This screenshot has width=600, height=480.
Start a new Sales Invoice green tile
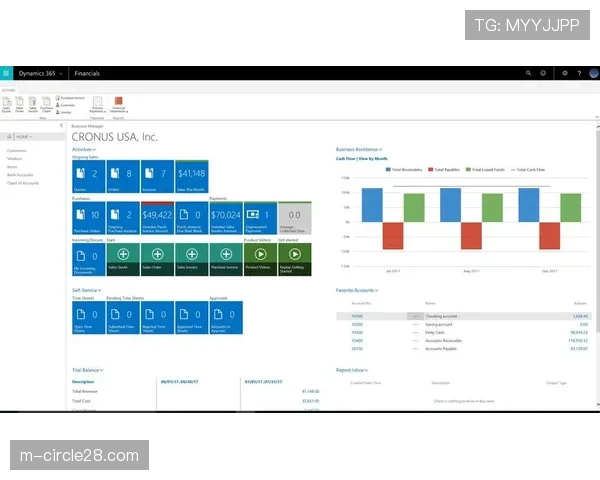coord(192,259)
